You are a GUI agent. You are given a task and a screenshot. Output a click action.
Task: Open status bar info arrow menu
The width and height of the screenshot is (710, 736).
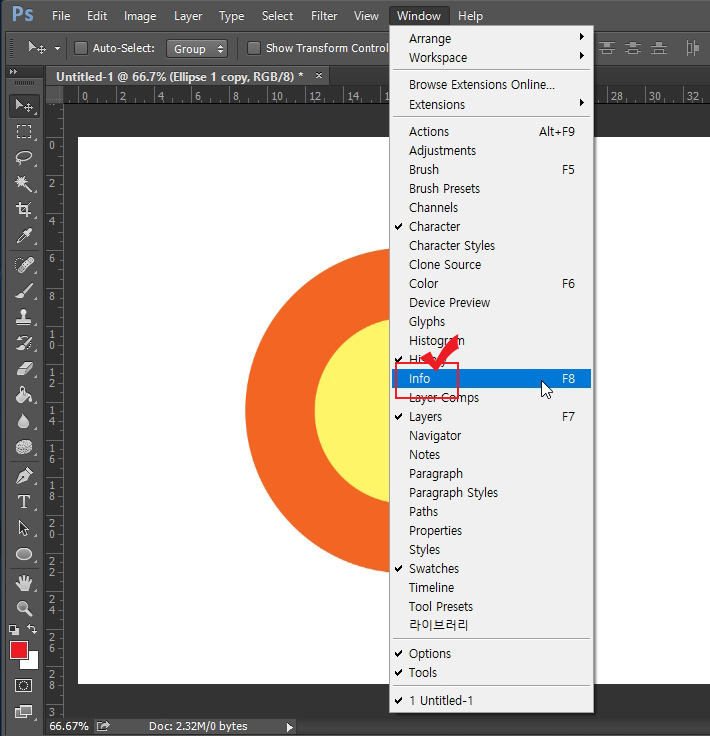pos(290,727)
